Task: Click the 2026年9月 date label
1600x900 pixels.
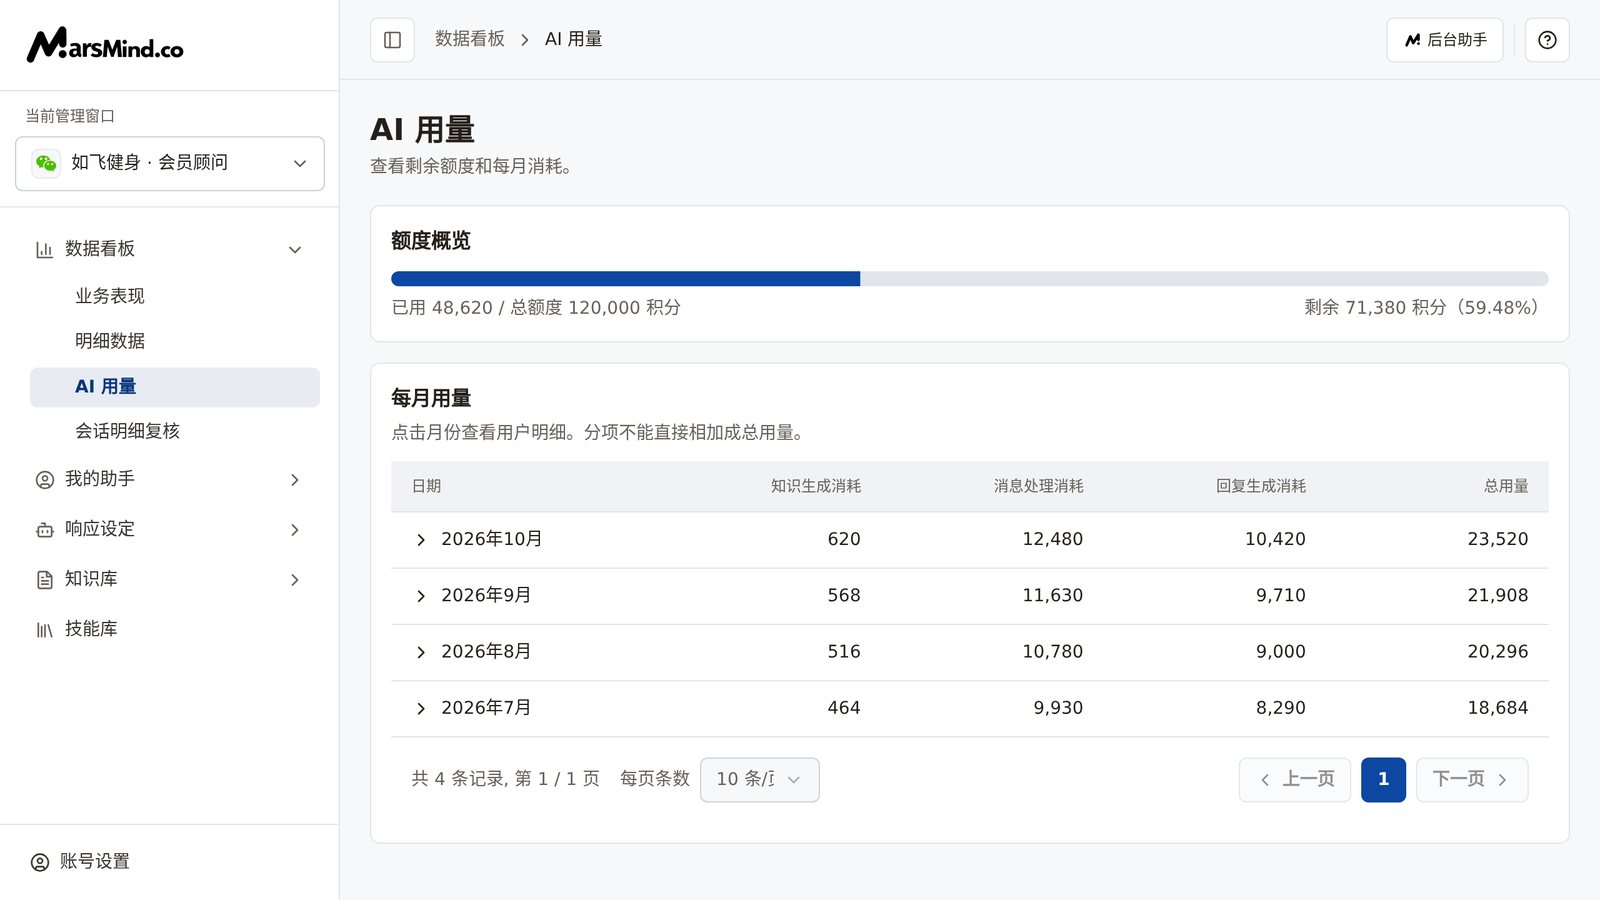Action: tap(486, 595)
